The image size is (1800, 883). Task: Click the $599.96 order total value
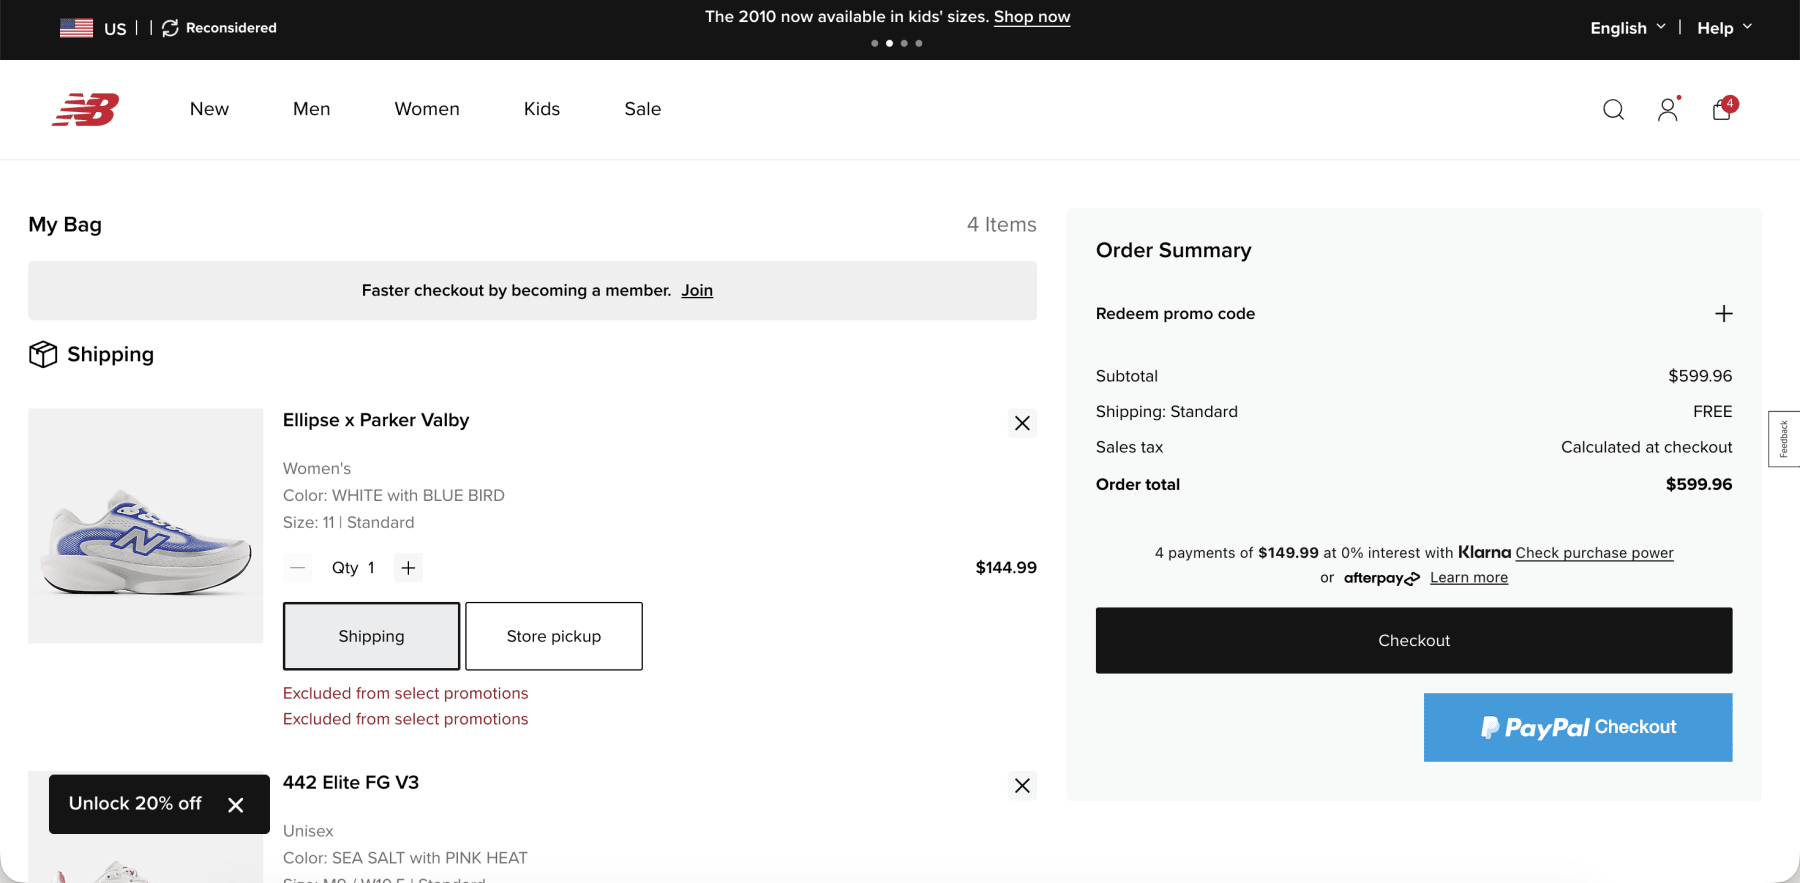point(1699,484)
